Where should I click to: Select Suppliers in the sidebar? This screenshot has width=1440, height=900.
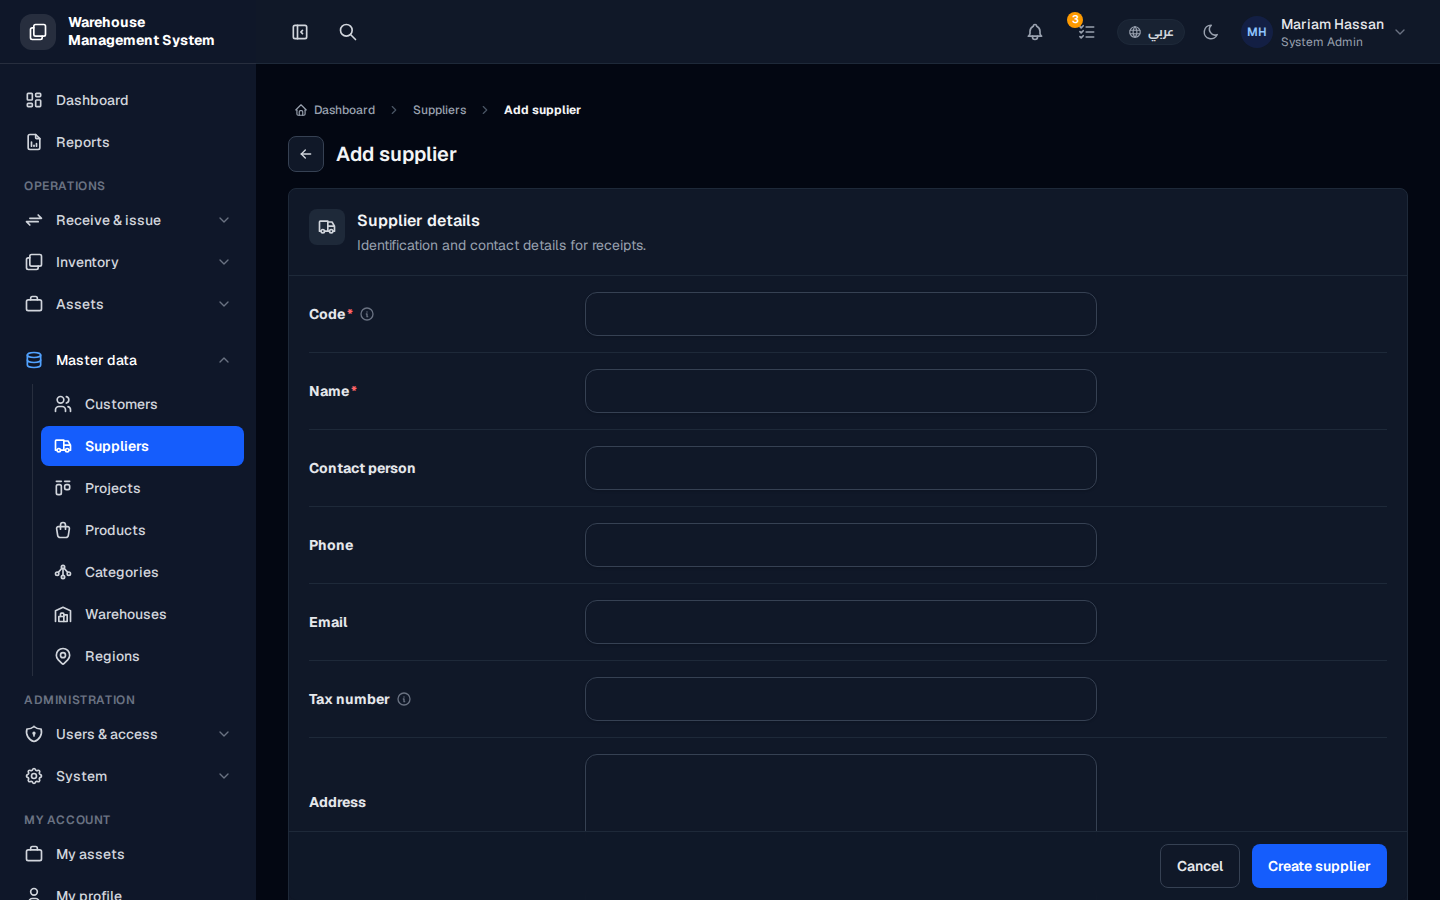tap(142, 446)
